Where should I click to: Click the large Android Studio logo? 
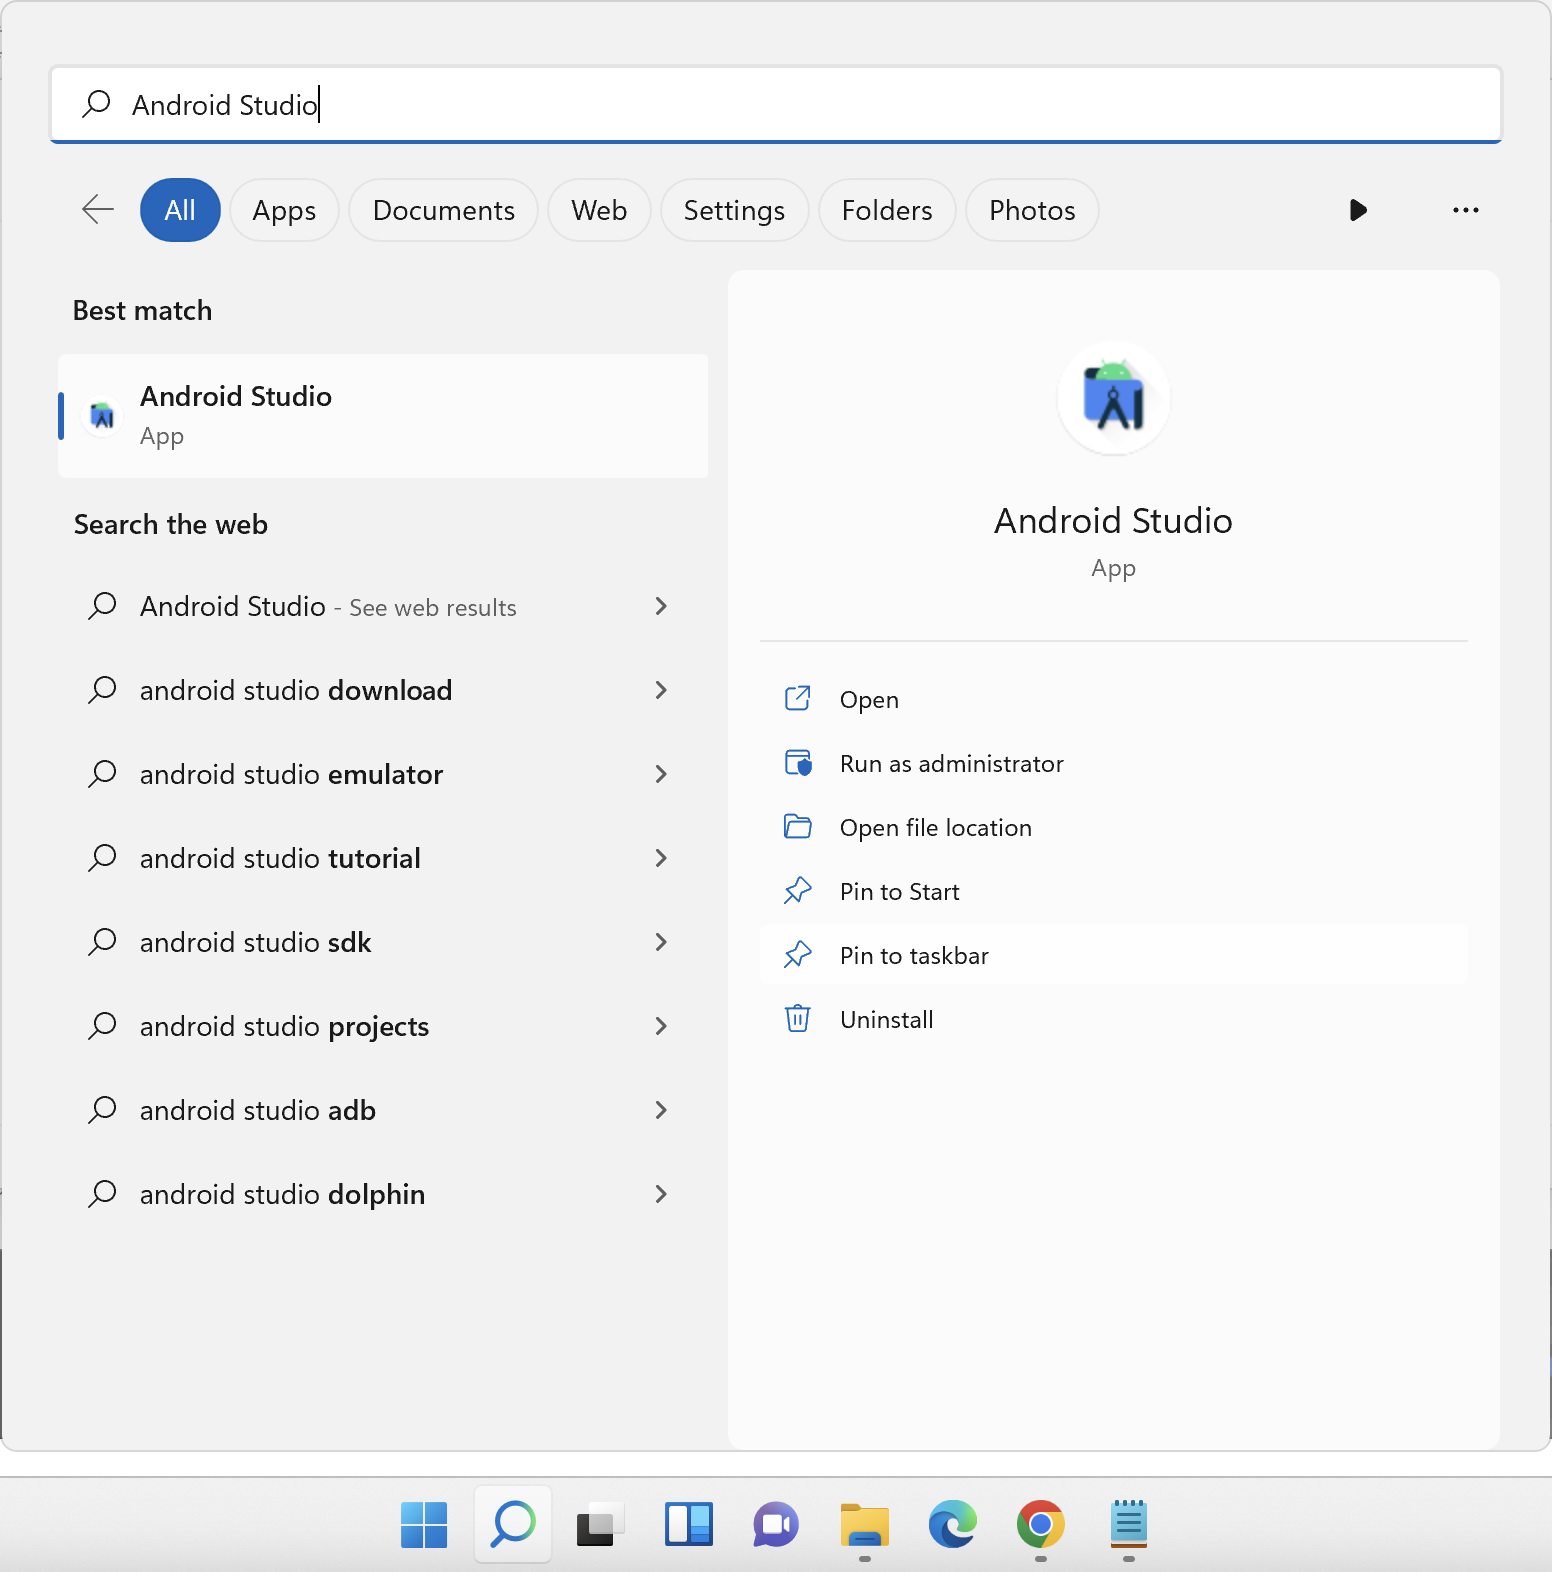click(1114, 398)
